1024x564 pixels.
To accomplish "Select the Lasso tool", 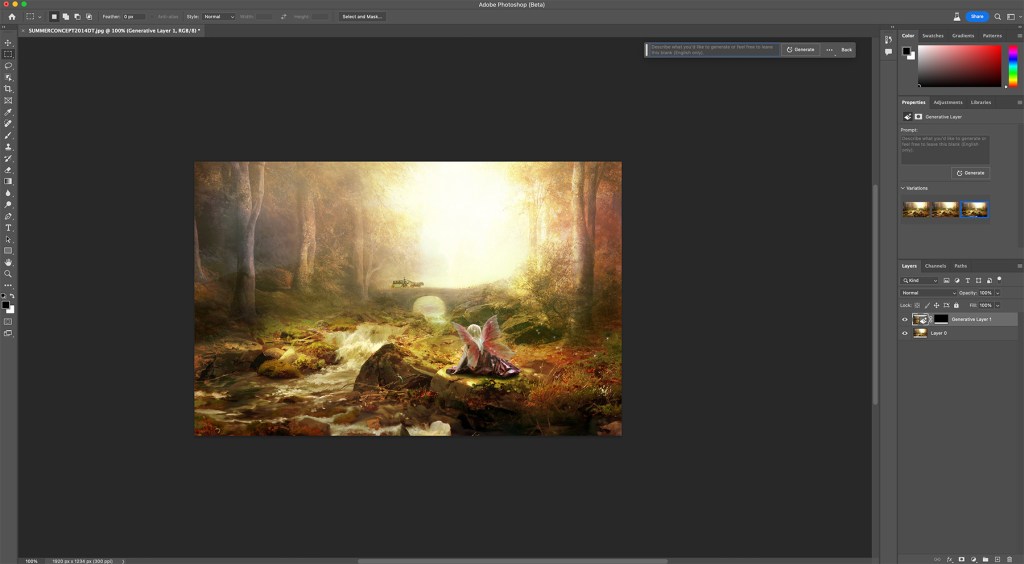I will 8,66.
